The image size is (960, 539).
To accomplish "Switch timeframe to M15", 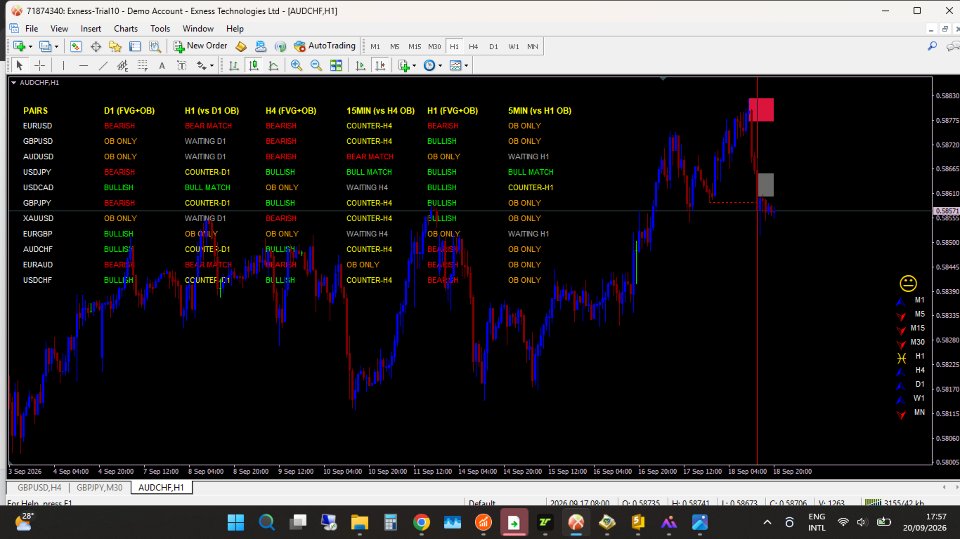I will 414,47.
